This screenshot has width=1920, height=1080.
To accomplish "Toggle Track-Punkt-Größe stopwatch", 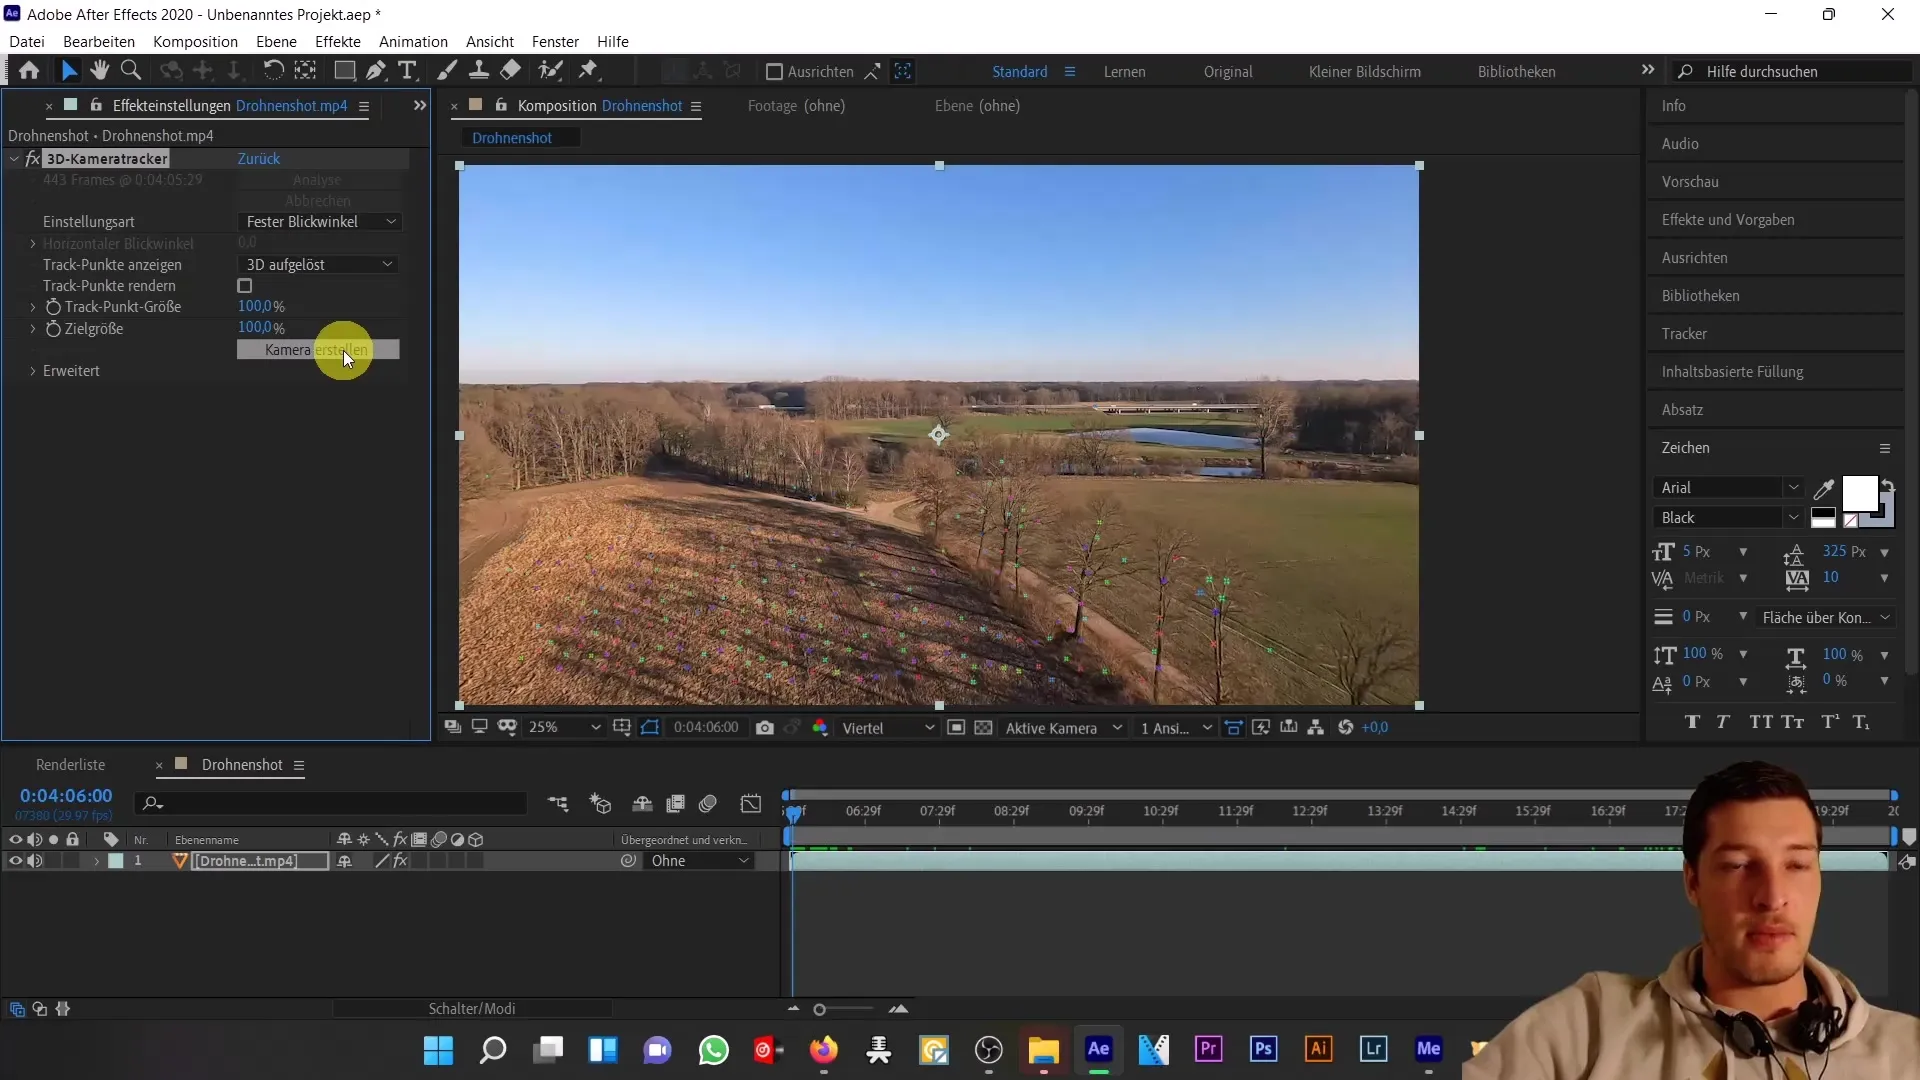I will [53, 307].
